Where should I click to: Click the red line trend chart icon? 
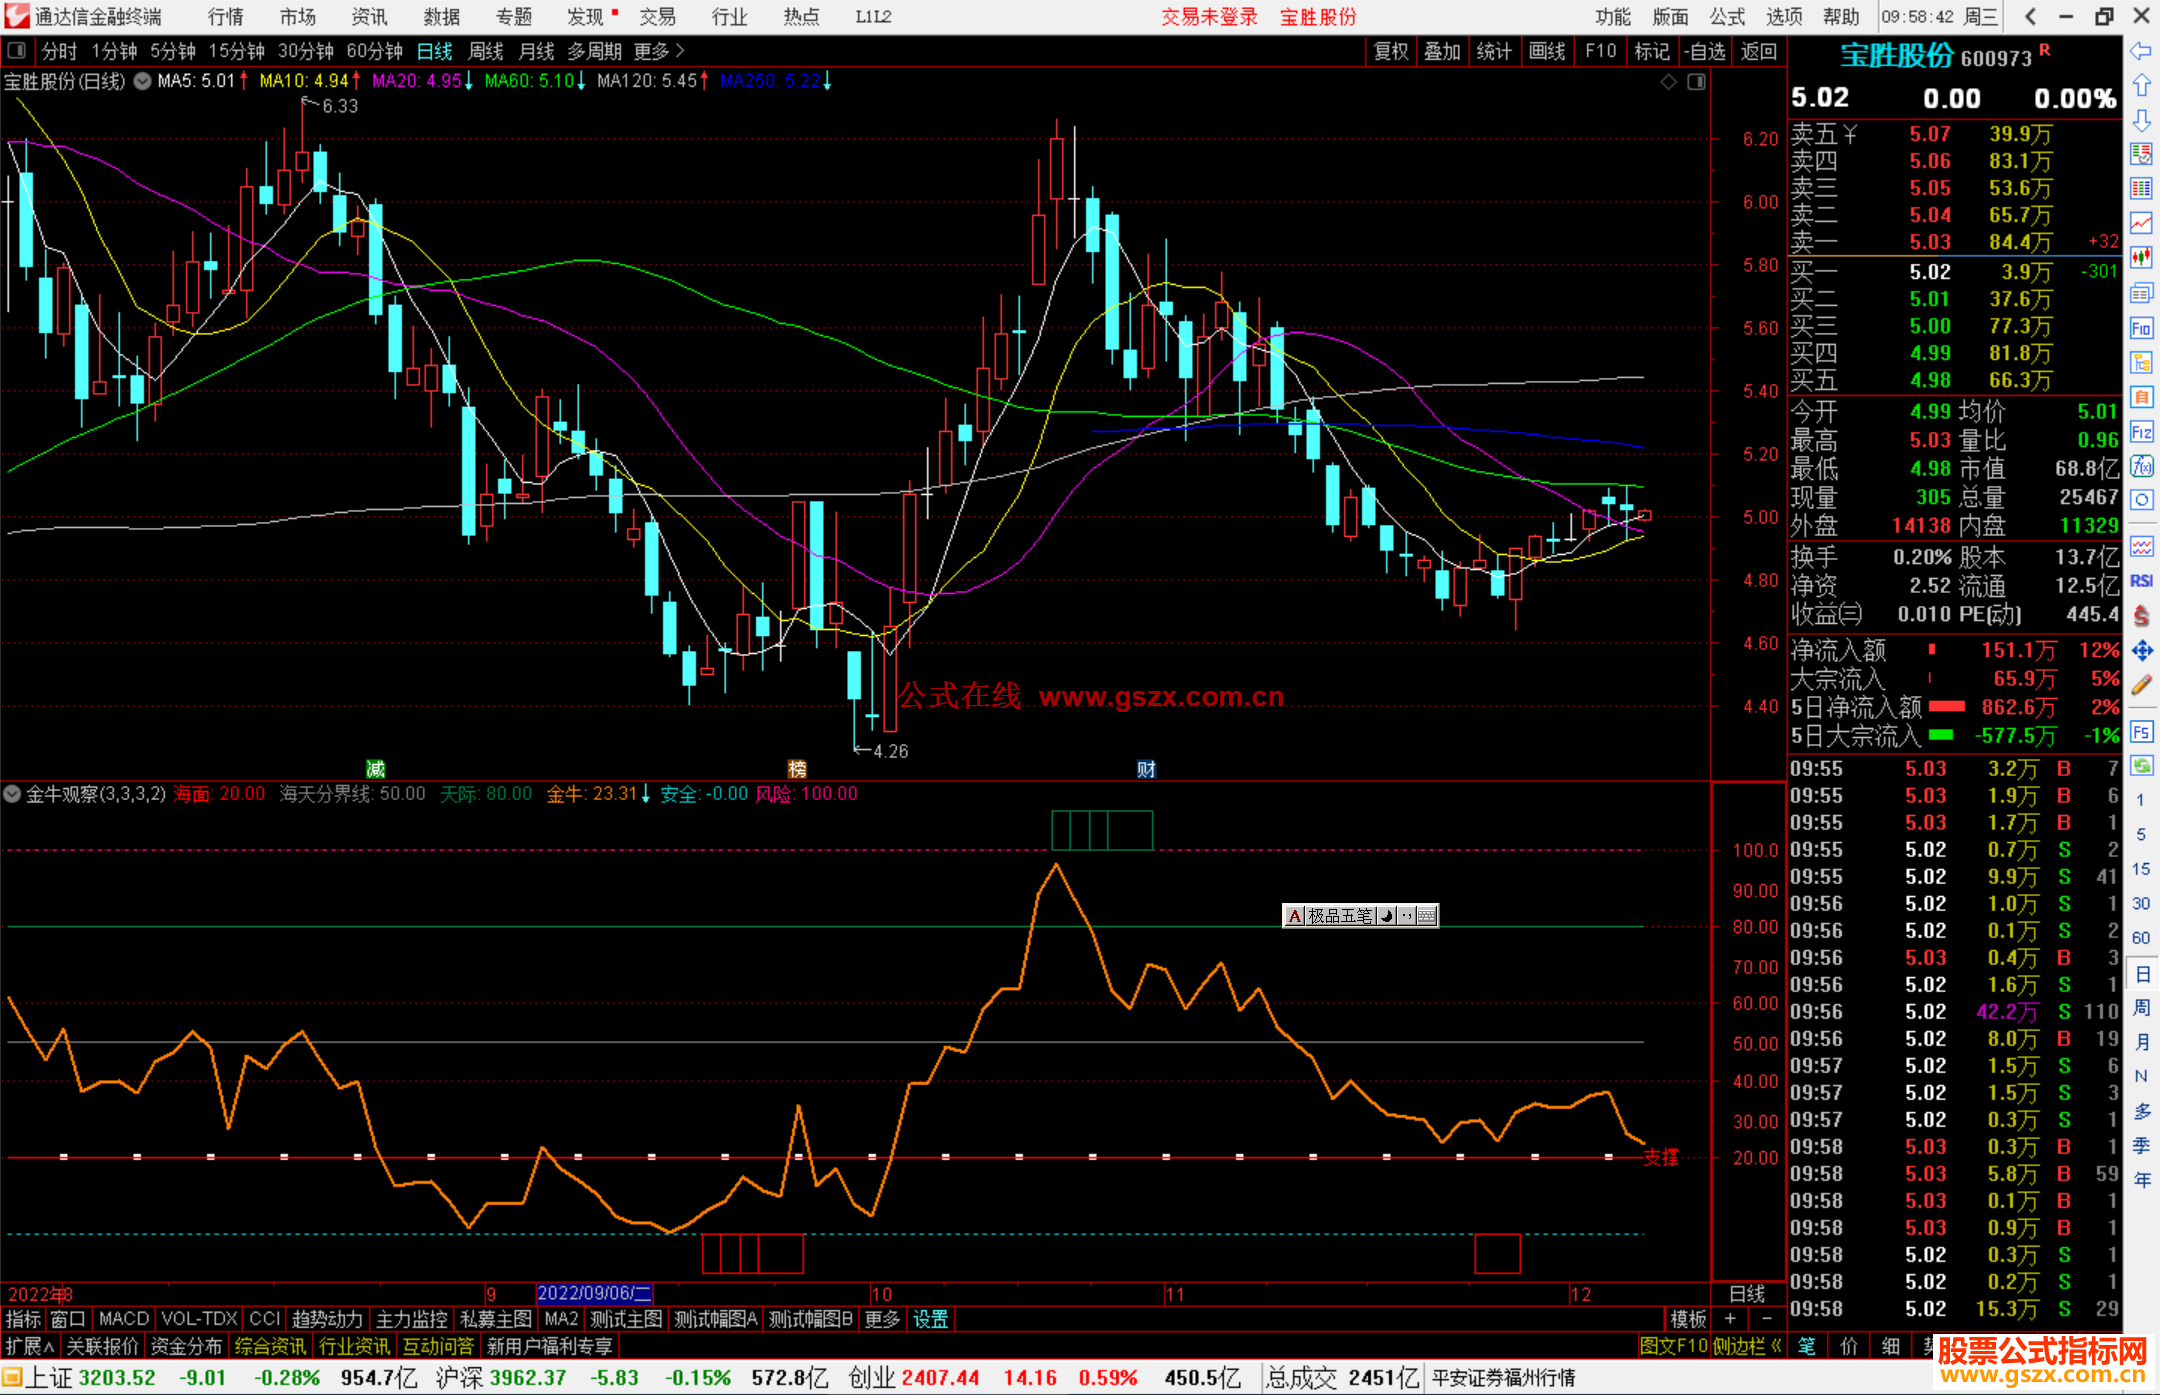pos(2141,223)
